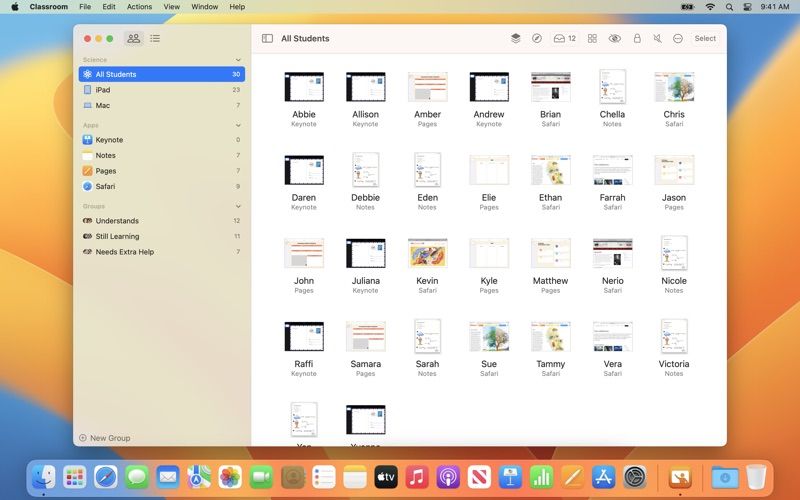
Task: Open the Edit menu
Action: tap(109, 7)
